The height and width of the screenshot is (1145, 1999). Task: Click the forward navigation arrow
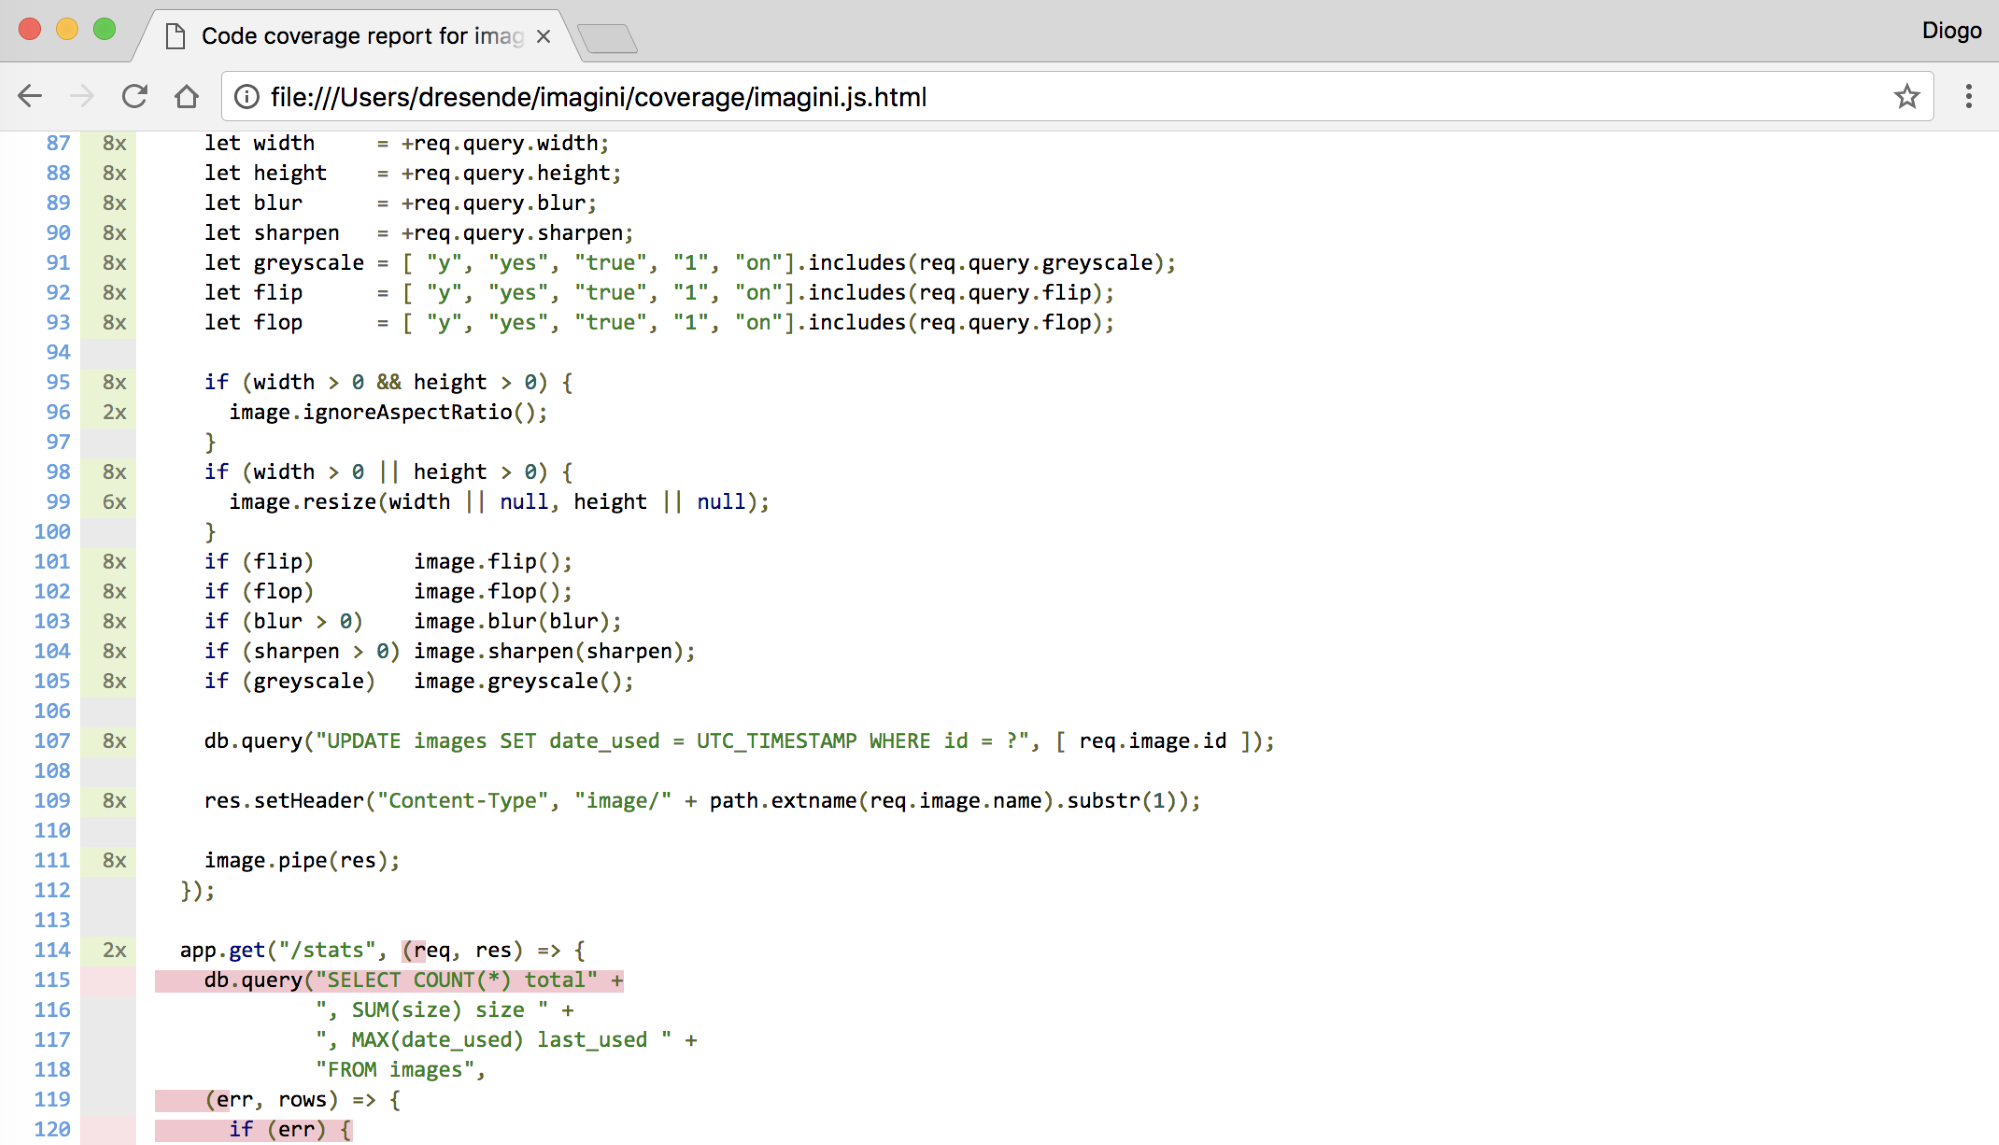[82, 96]
